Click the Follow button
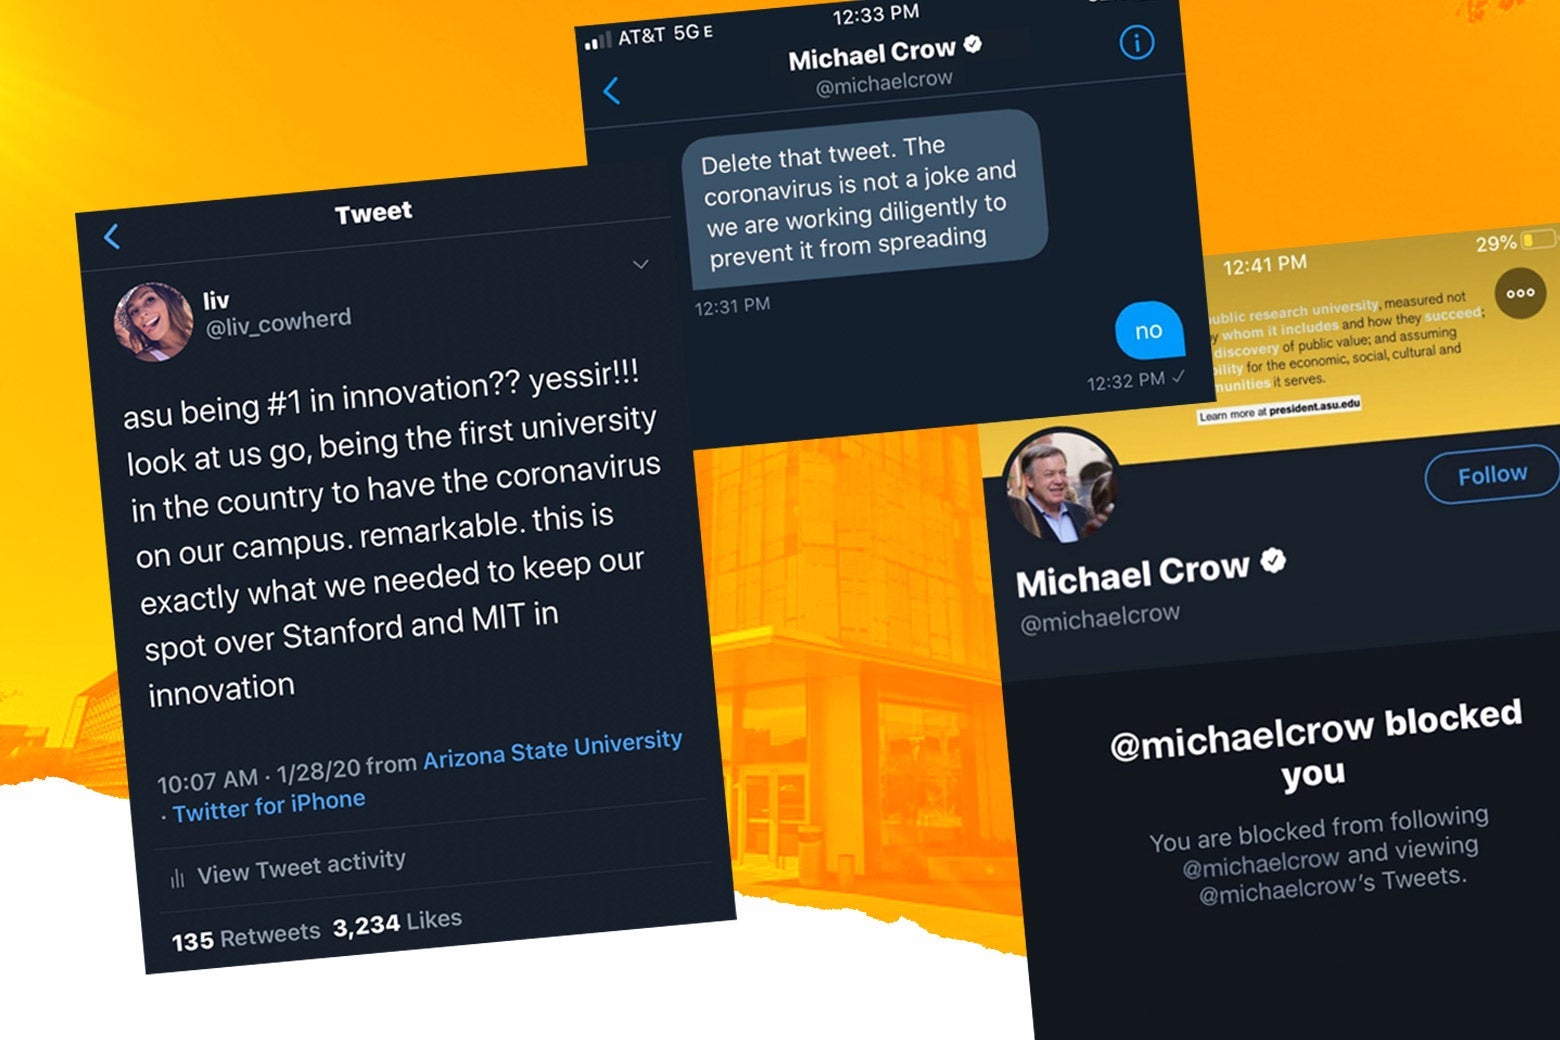 tap(1492, 475)
